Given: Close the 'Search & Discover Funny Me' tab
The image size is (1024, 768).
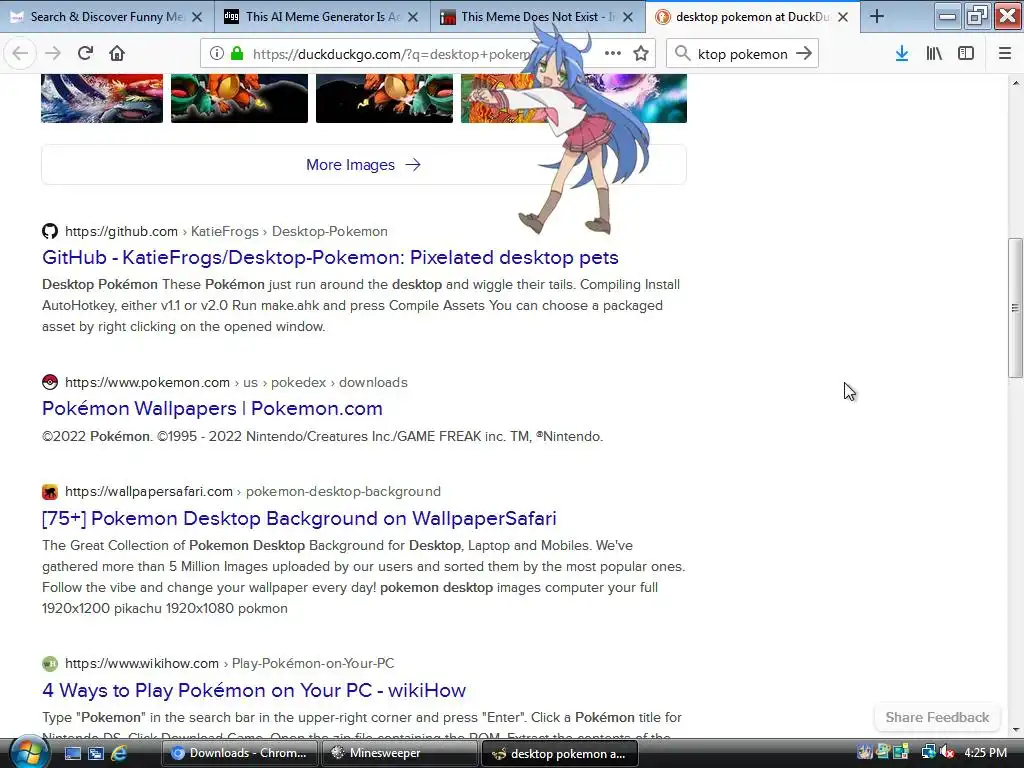Looking at the screenshot, I should 197,17.
